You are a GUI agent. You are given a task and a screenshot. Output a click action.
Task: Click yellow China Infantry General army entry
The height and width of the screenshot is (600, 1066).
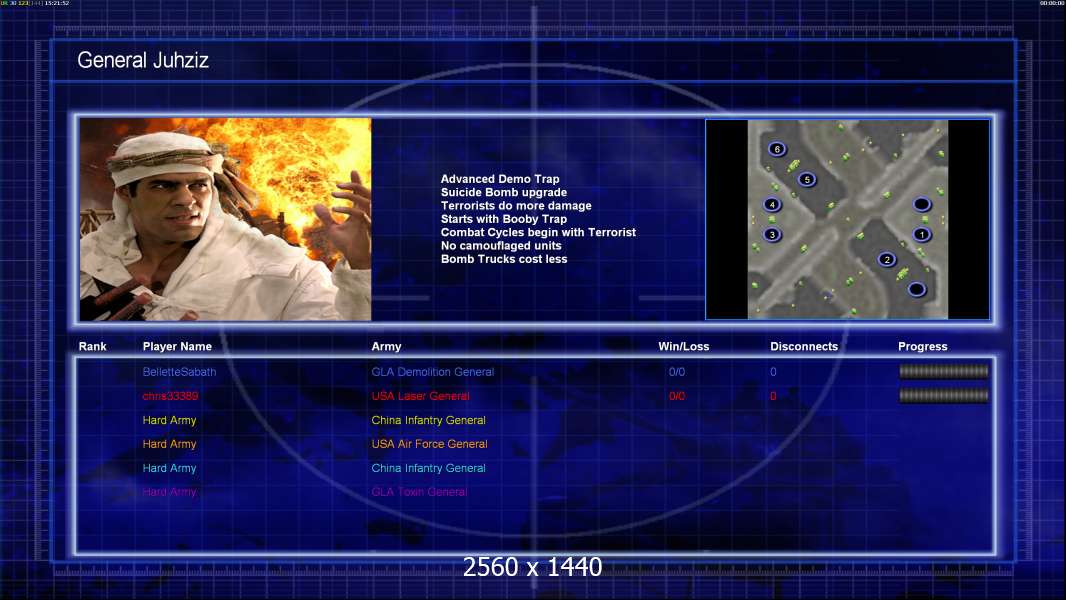(428, 420)
